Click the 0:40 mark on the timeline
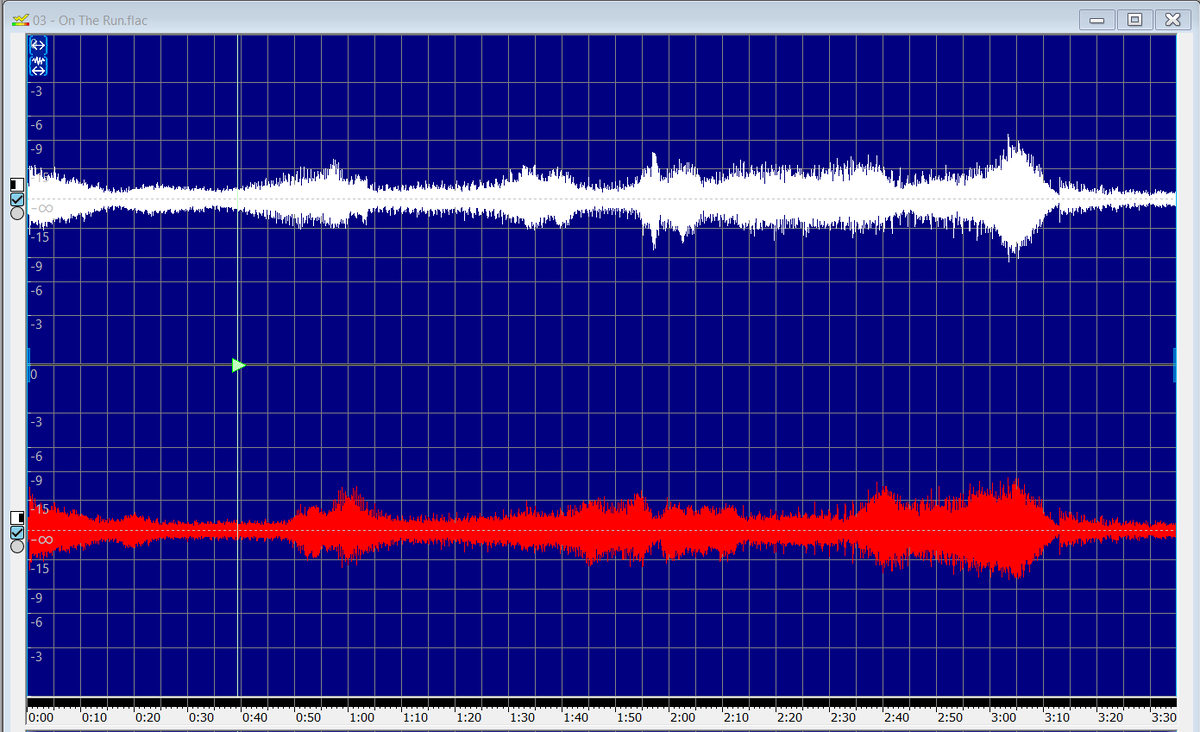1200x732 pixels. [x=254, y=717]
